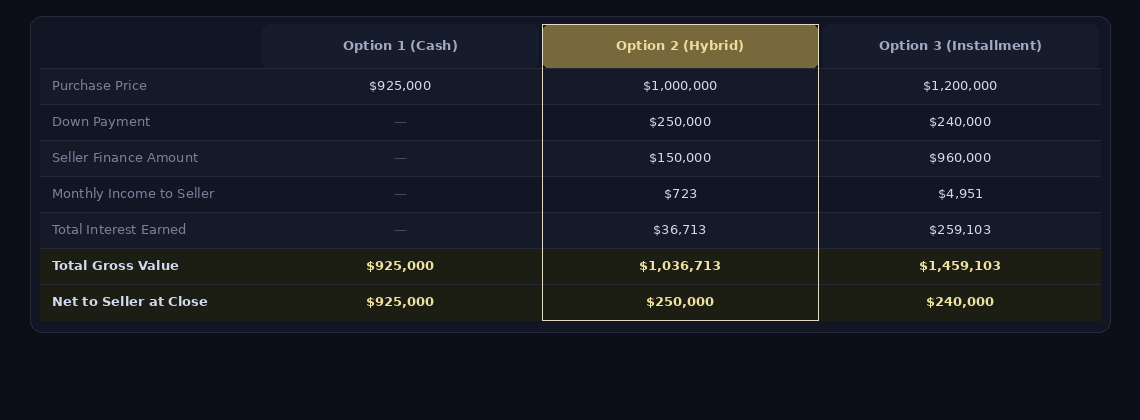Select the Option 1 (Cash) column header
The height and width of the screenshot is (420, 1140).
point(400,46)
